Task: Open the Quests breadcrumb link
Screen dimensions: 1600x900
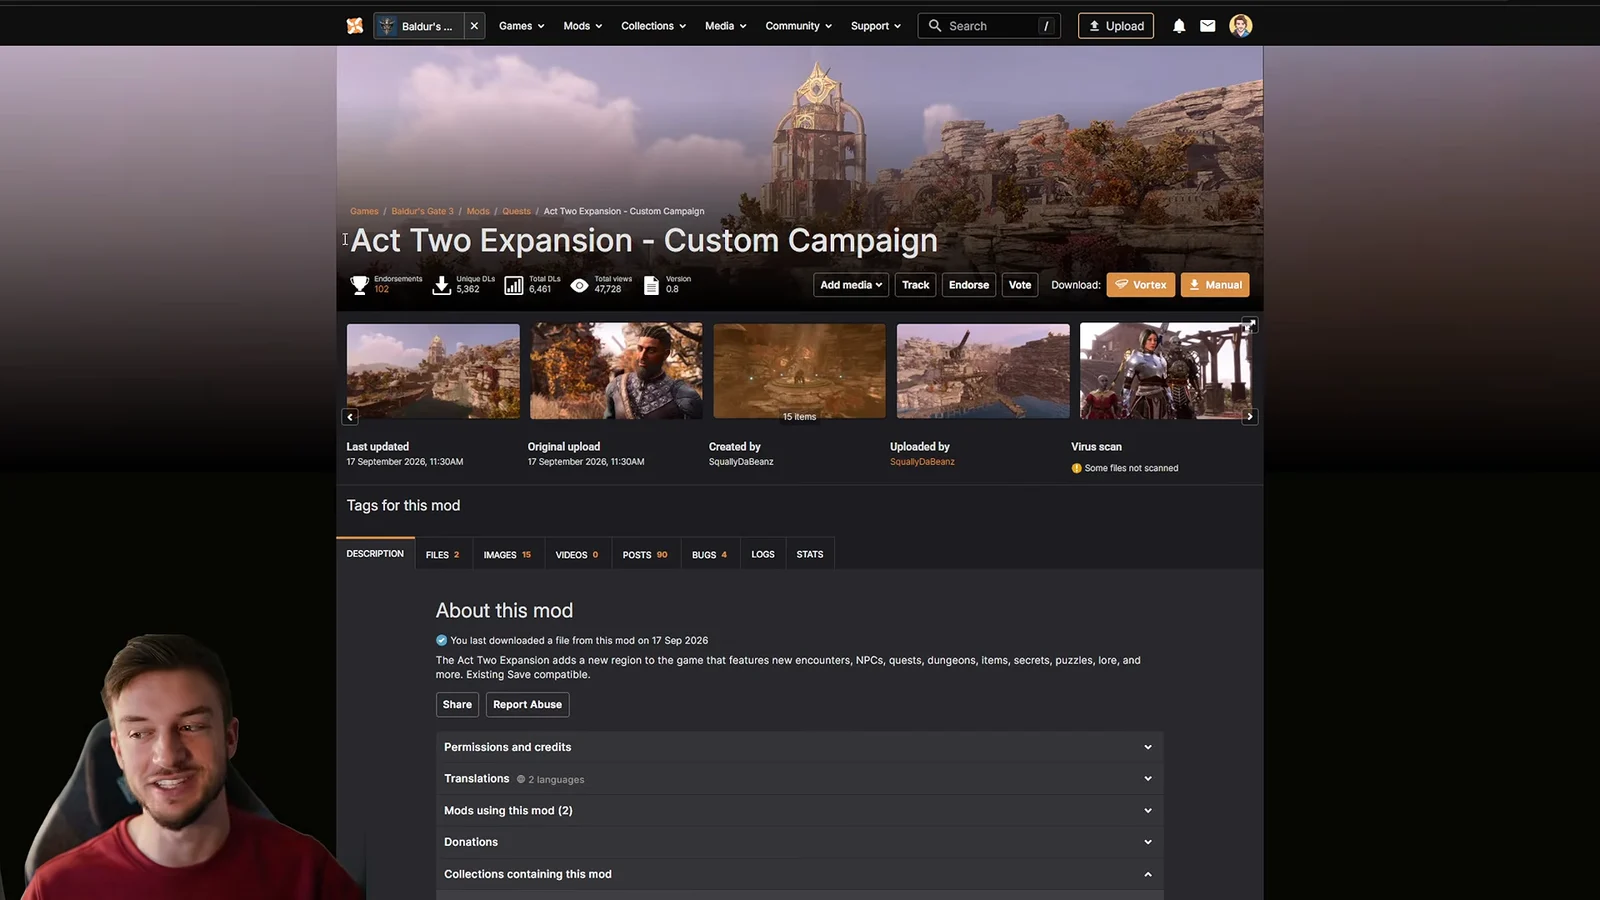Action: pyautogui.click(x=516, y=211)
